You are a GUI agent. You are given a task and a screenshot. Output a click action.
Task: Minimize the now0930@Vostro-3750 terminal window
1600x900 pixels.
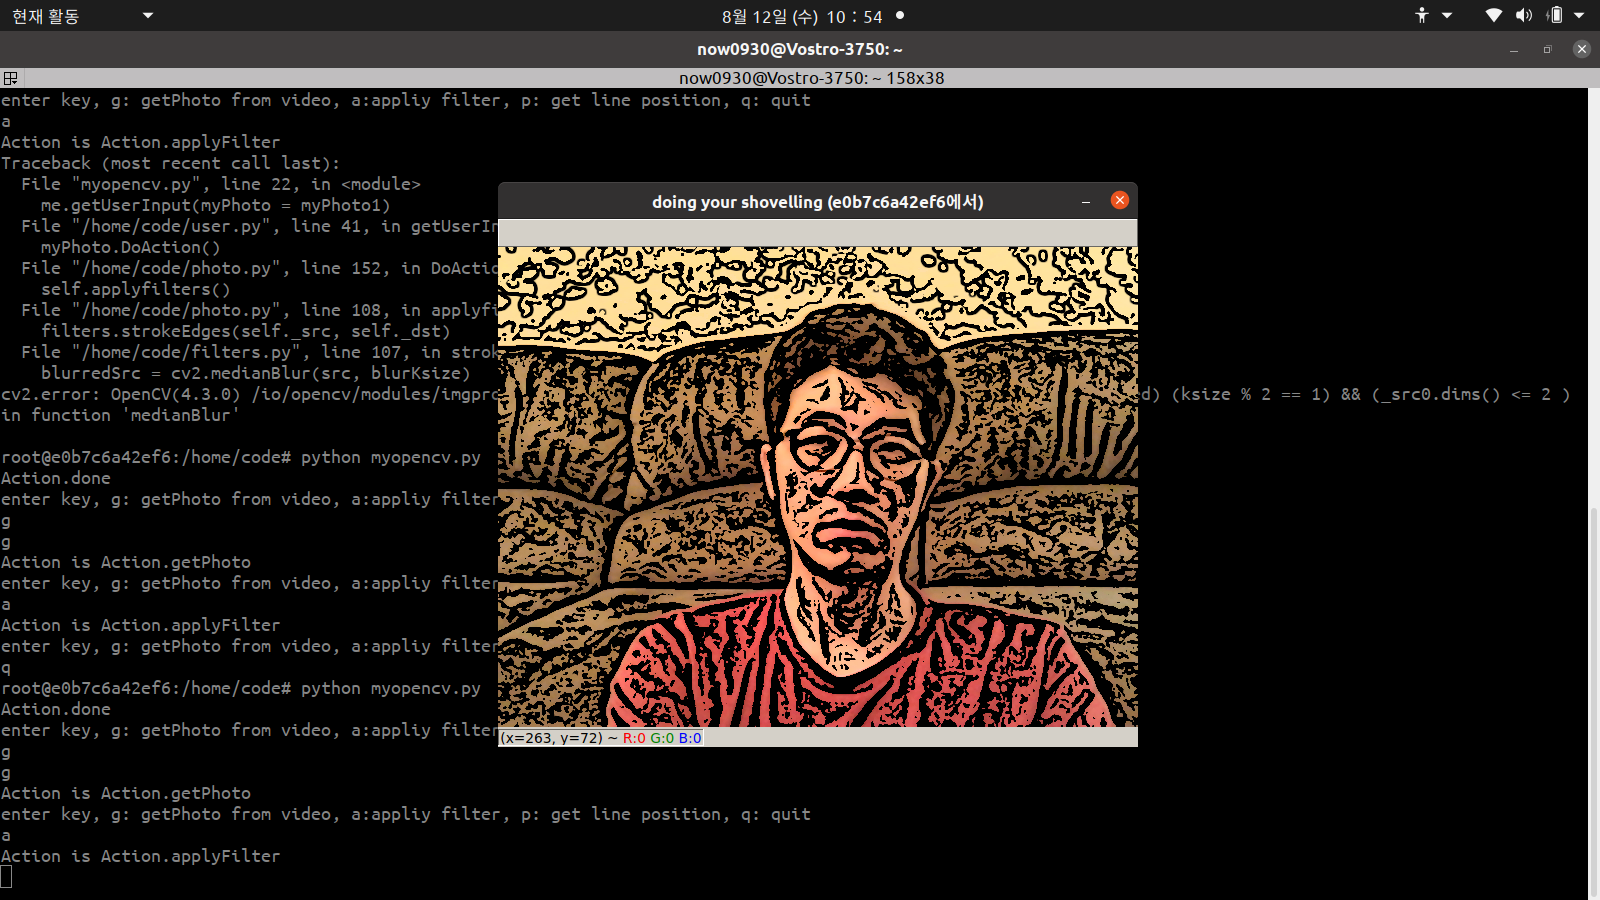point(1514,49)
